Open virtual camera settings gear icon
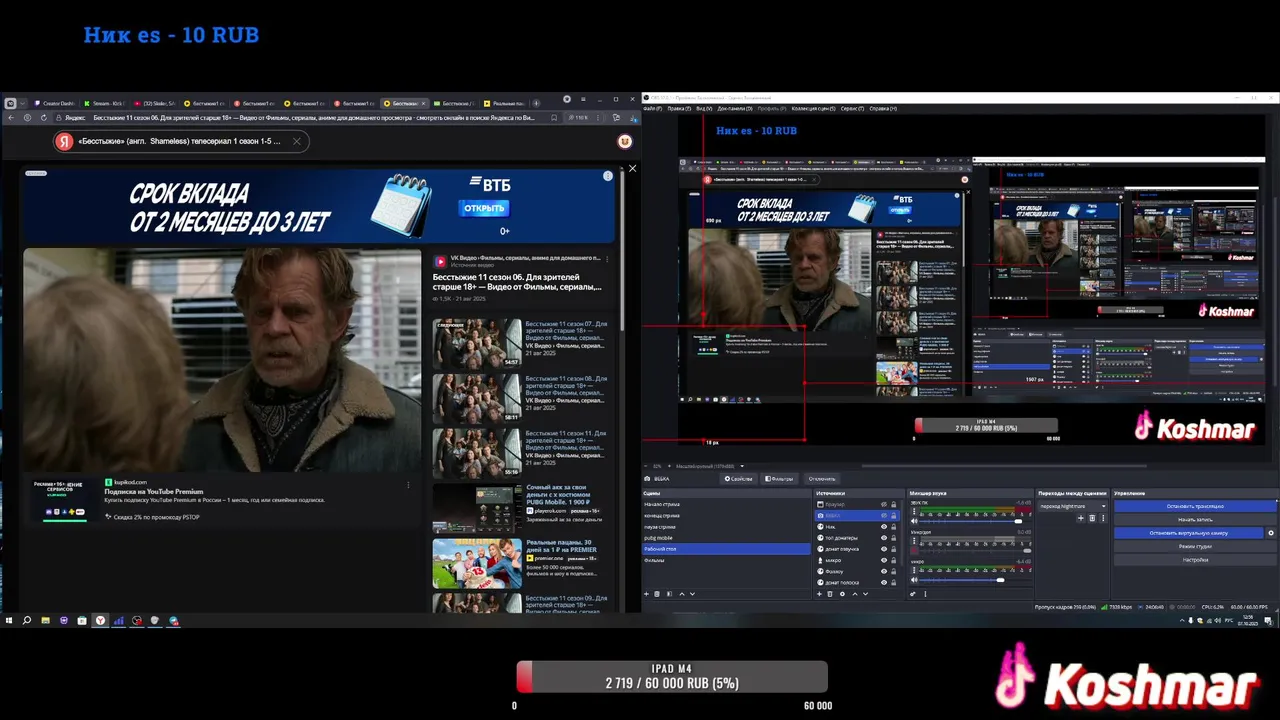The width and height of the screenshot is (1280, 720). [1271, 533]
